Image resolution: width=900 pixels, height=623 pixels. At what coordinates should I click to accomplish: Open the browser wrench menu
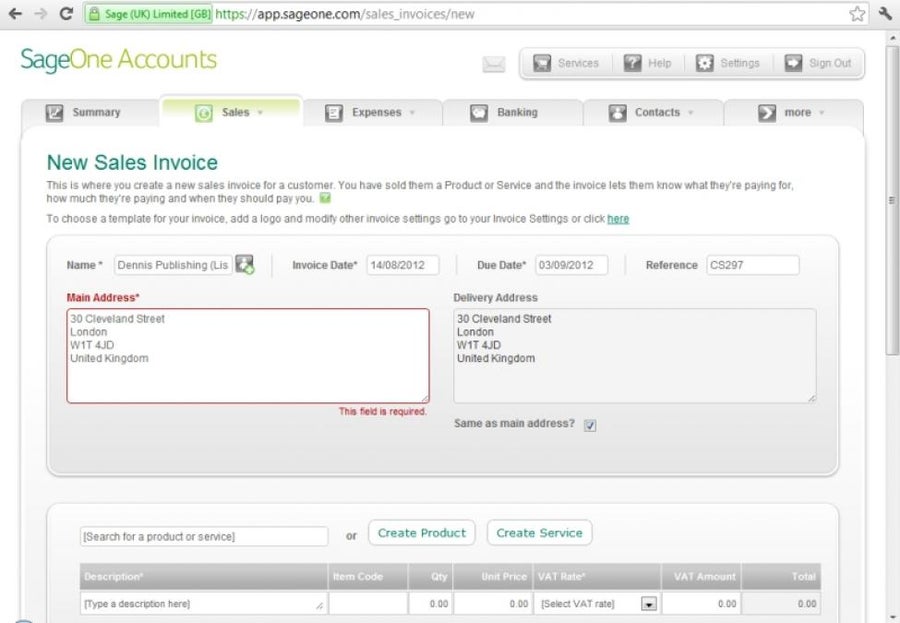click(885, 14)
